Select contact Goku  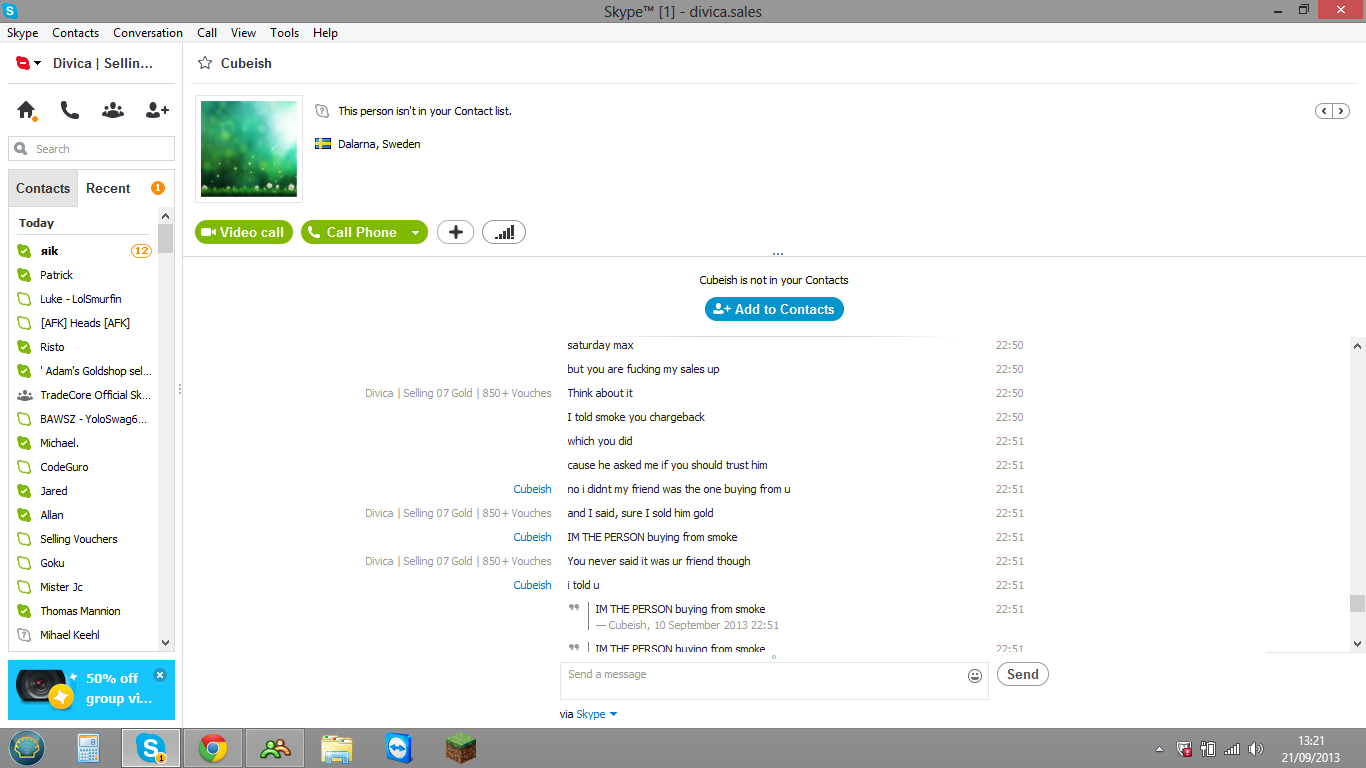(84, 563)
